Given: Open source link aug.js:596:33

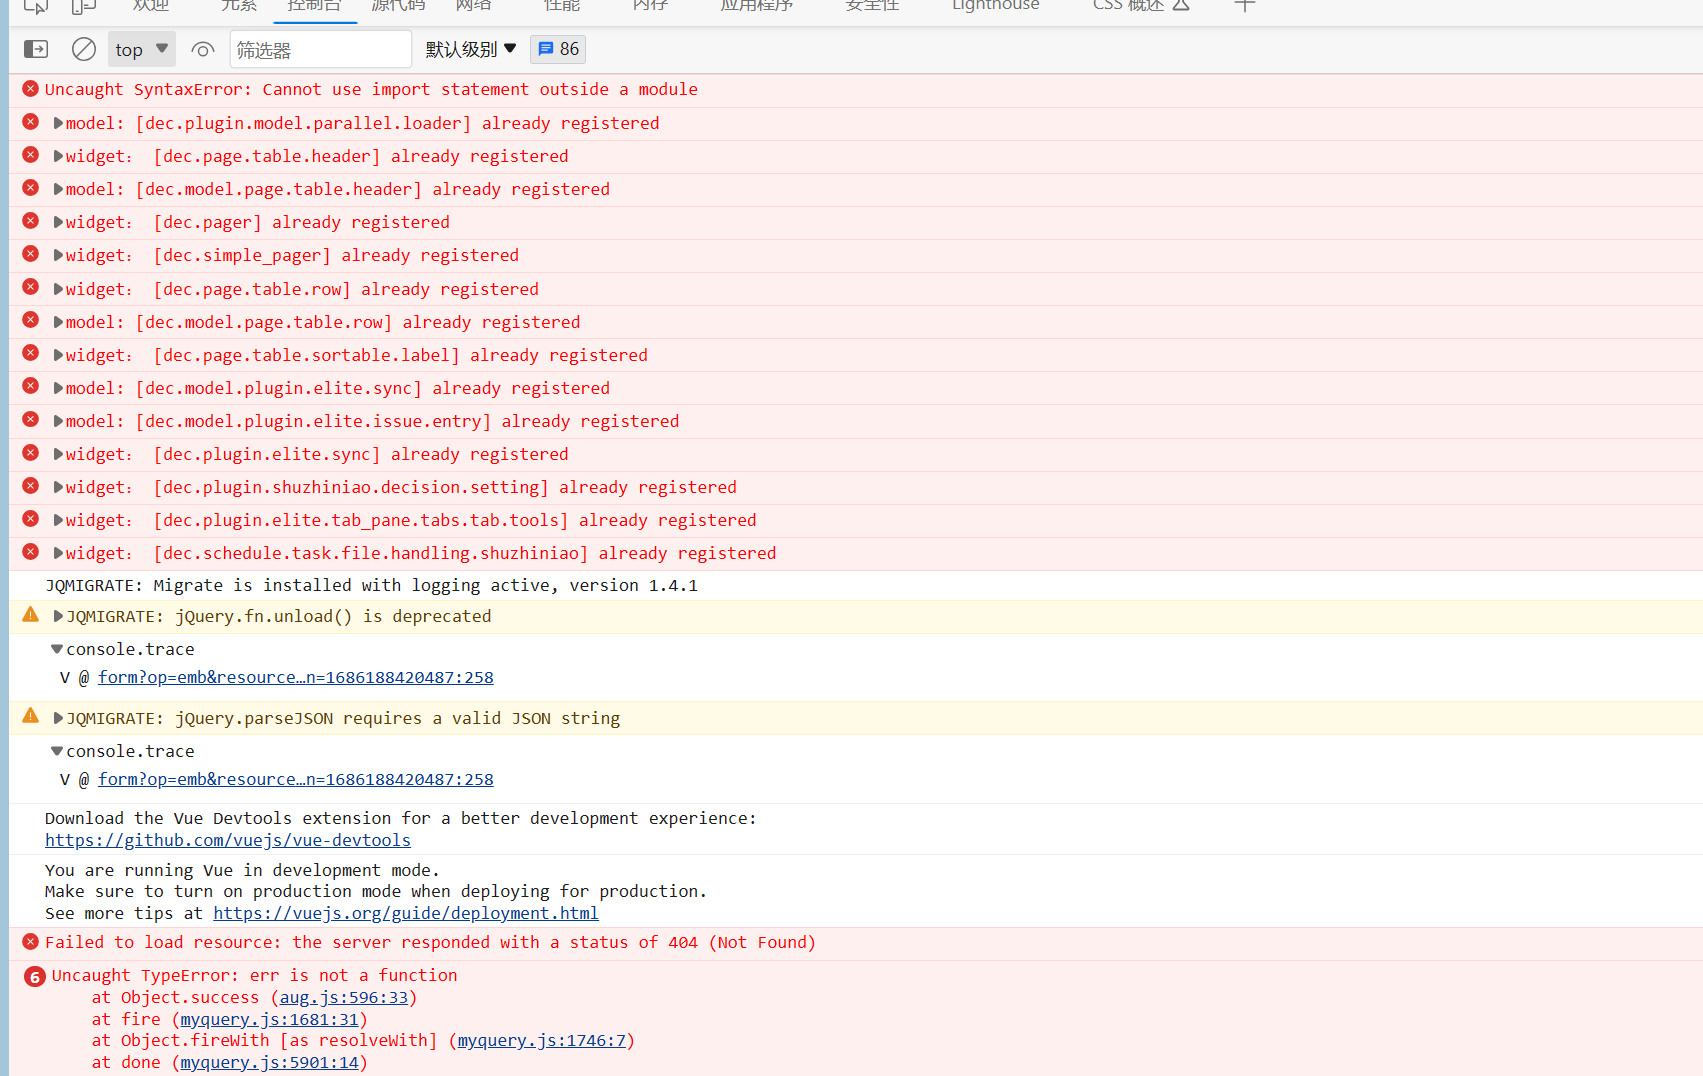Looking at the screenshot, I should click(x=344, y=997).
